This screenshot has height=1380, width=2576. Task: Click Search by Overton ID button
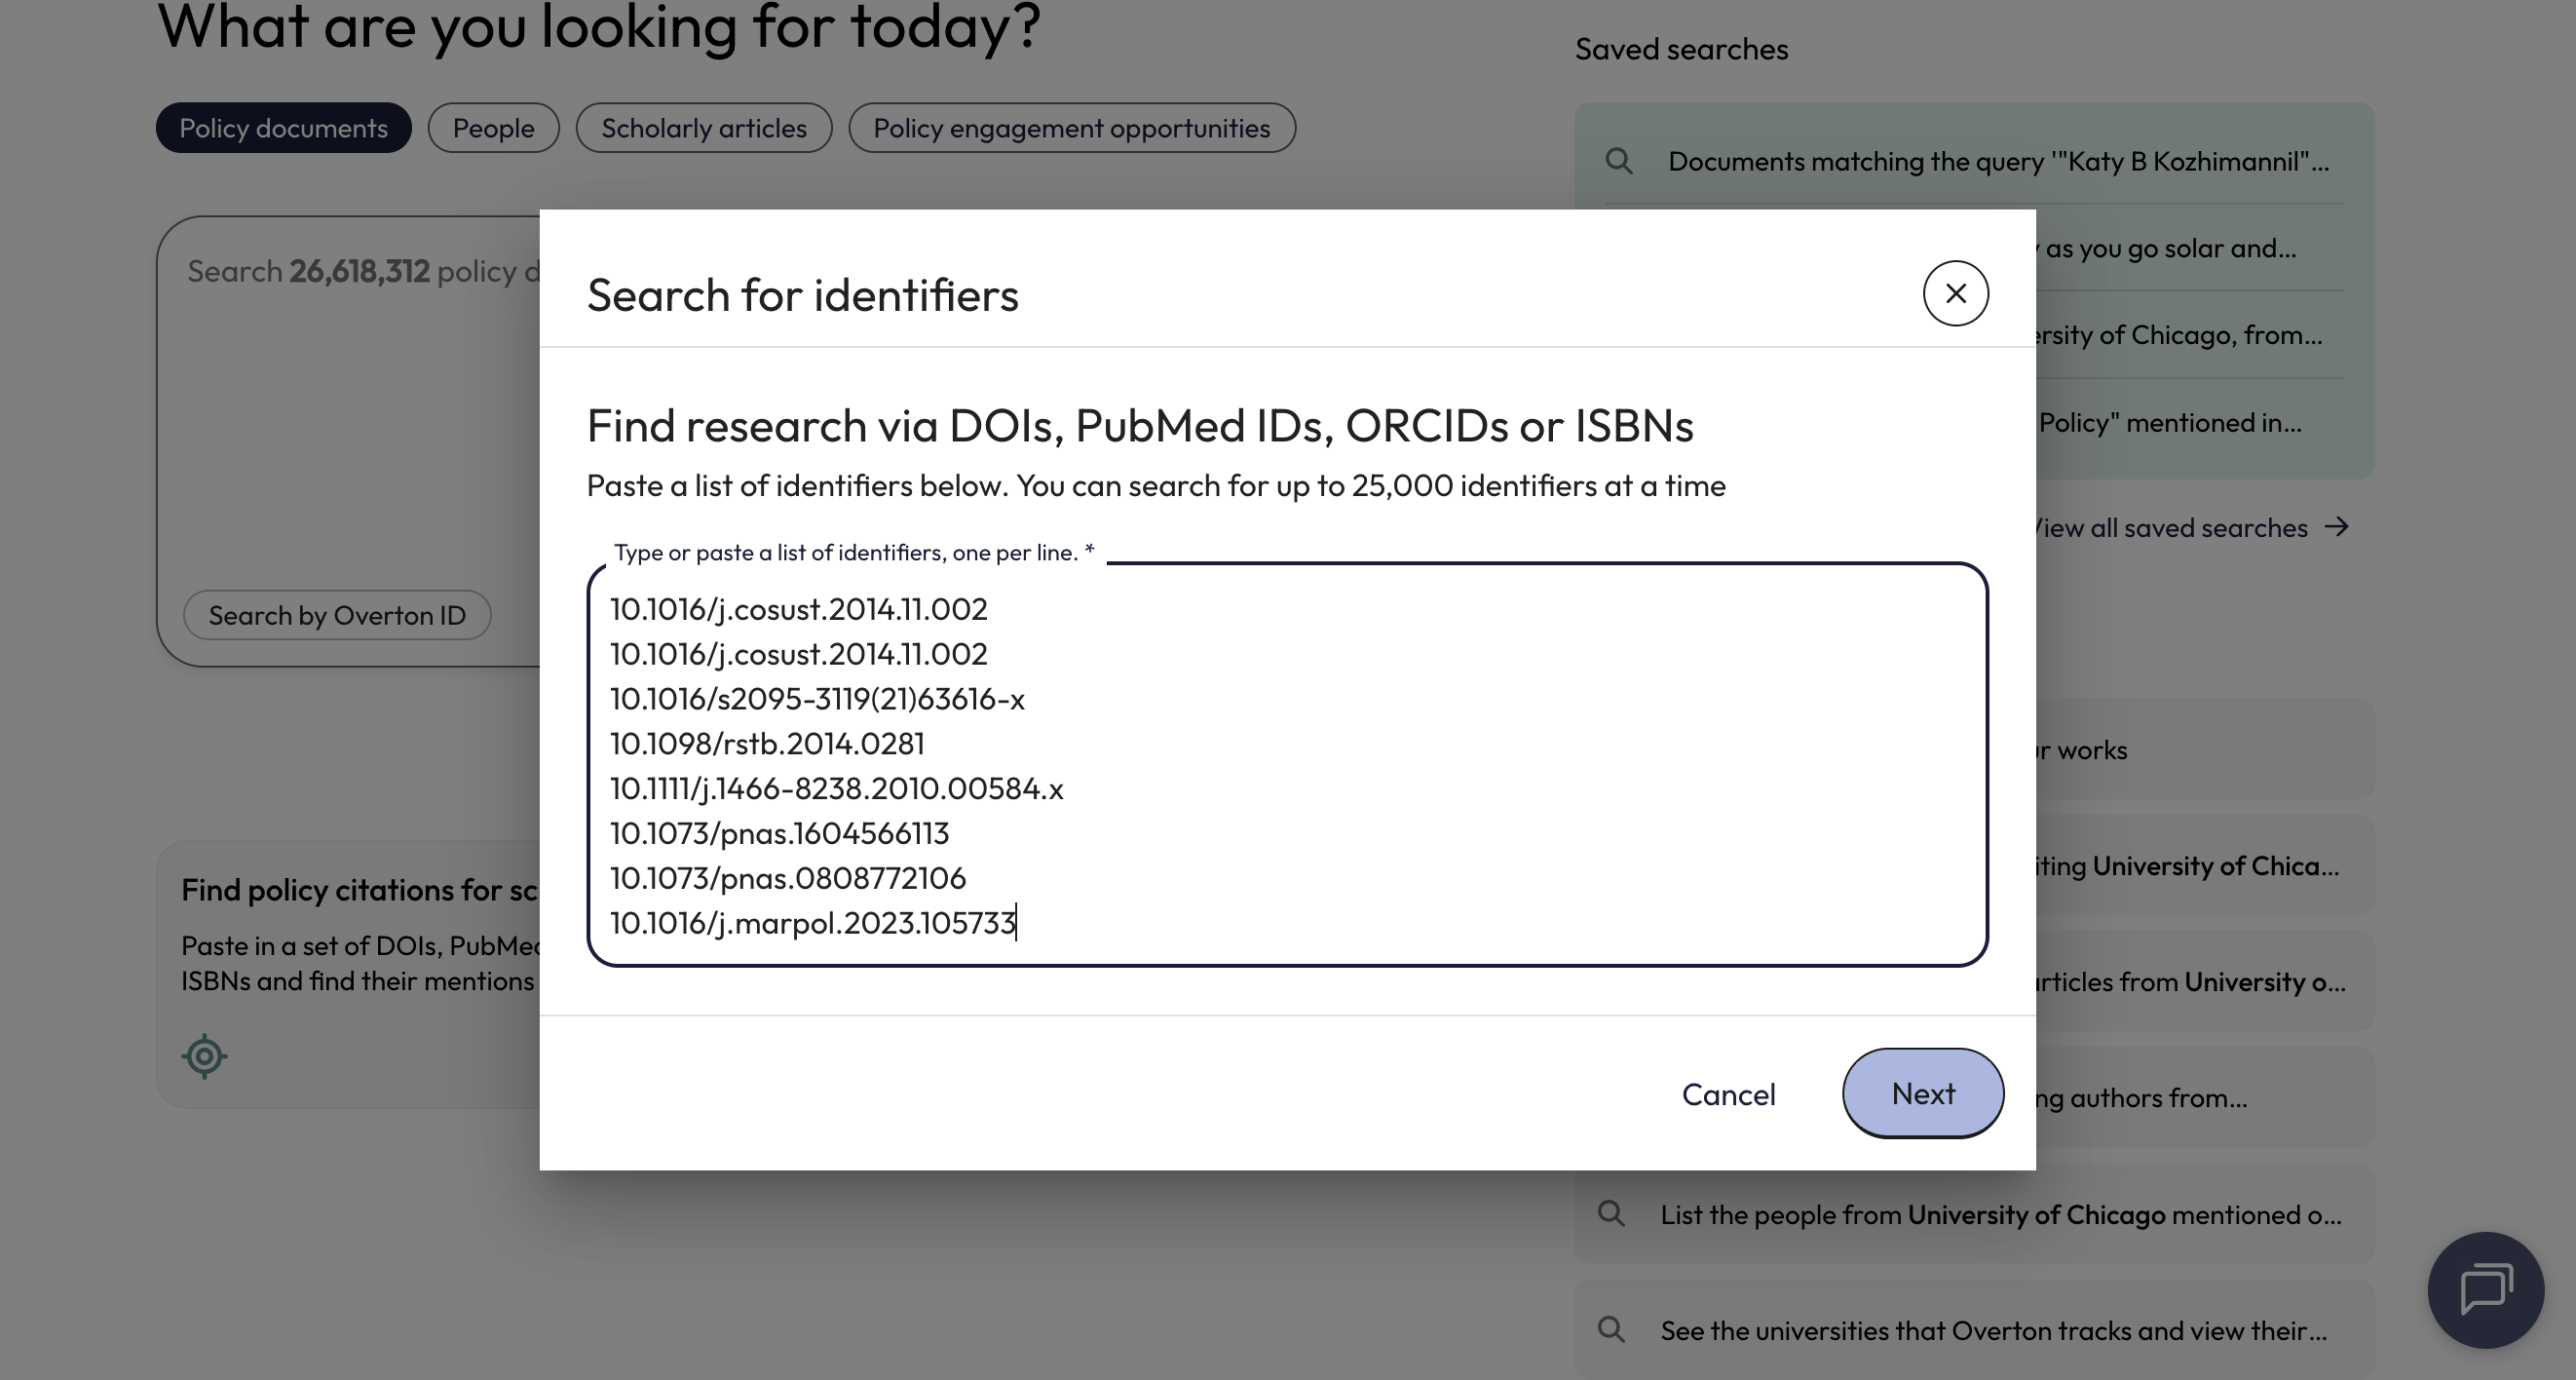tap(337, 615)
